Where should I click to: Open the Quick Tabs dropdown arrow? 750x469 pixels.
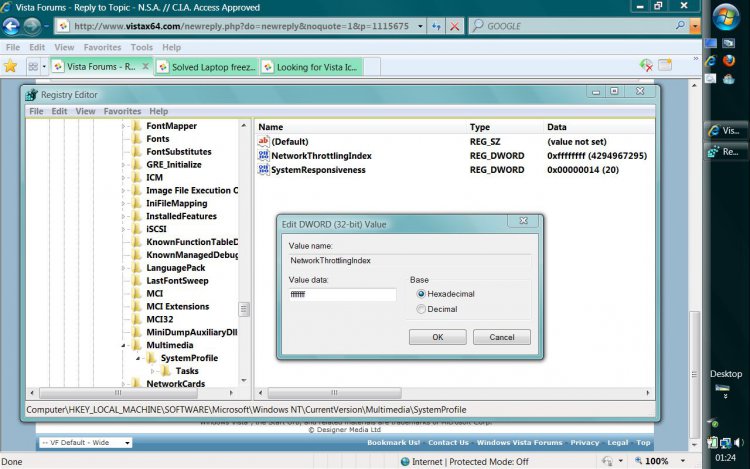[x=44, y=66]
